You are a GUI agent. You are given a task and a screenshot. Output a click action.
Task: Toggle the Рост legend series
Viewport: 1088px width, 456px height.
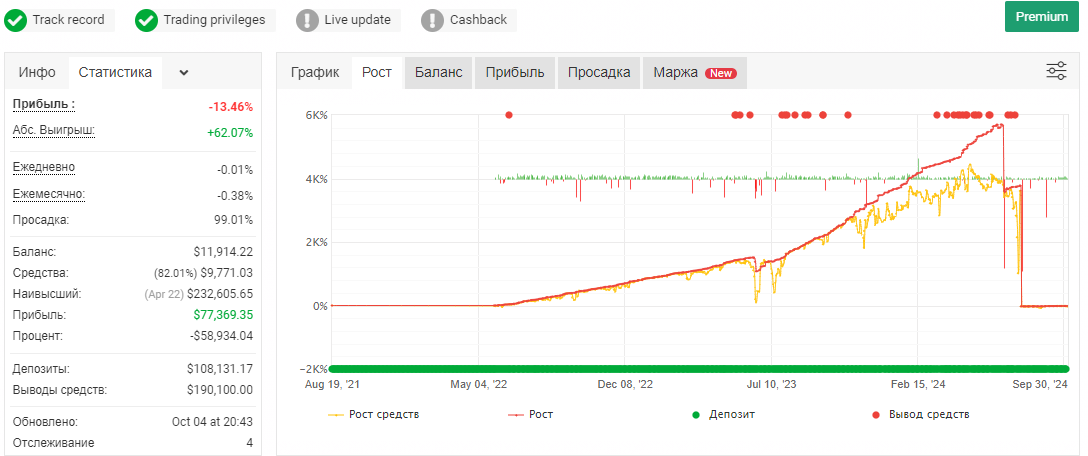tap(531, 415)
